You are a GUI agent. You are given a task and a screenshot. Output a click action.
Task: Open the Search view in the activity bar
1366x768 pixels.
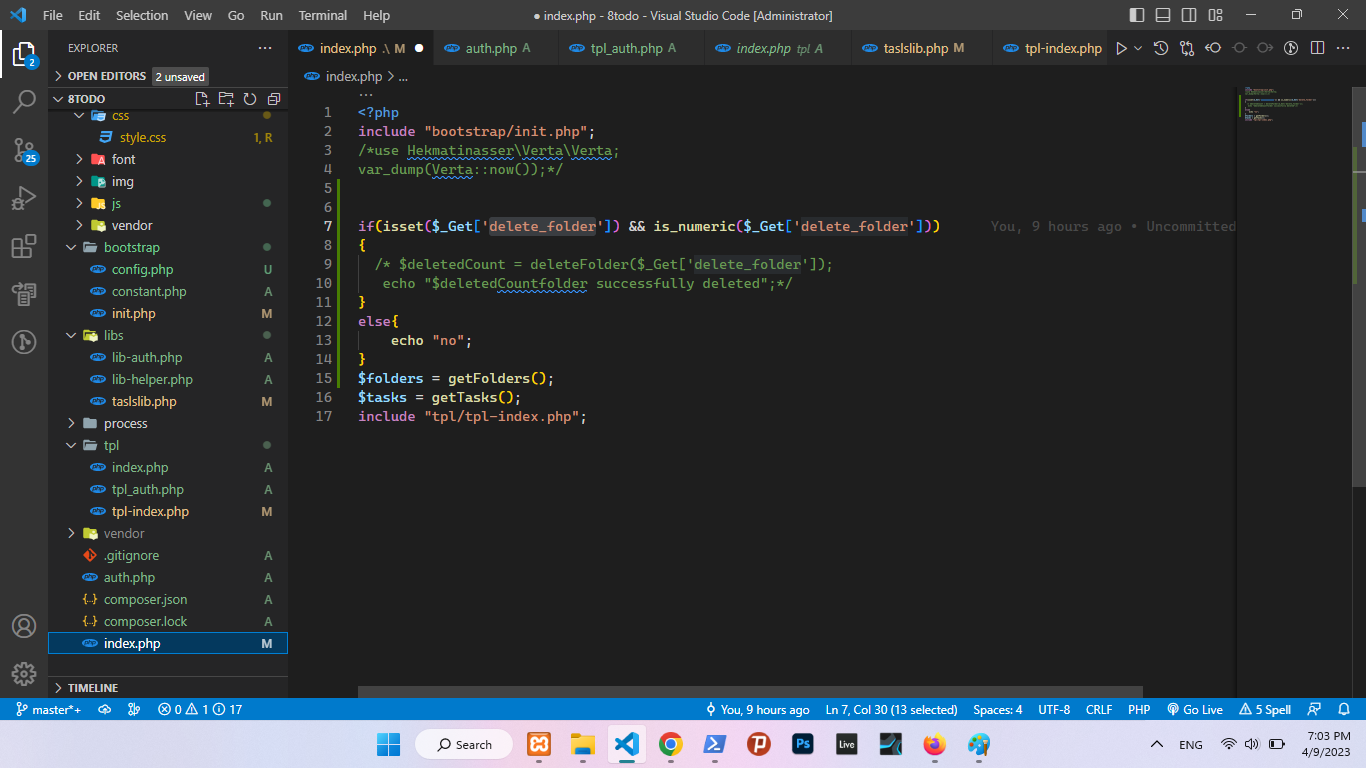click(24, 102)
